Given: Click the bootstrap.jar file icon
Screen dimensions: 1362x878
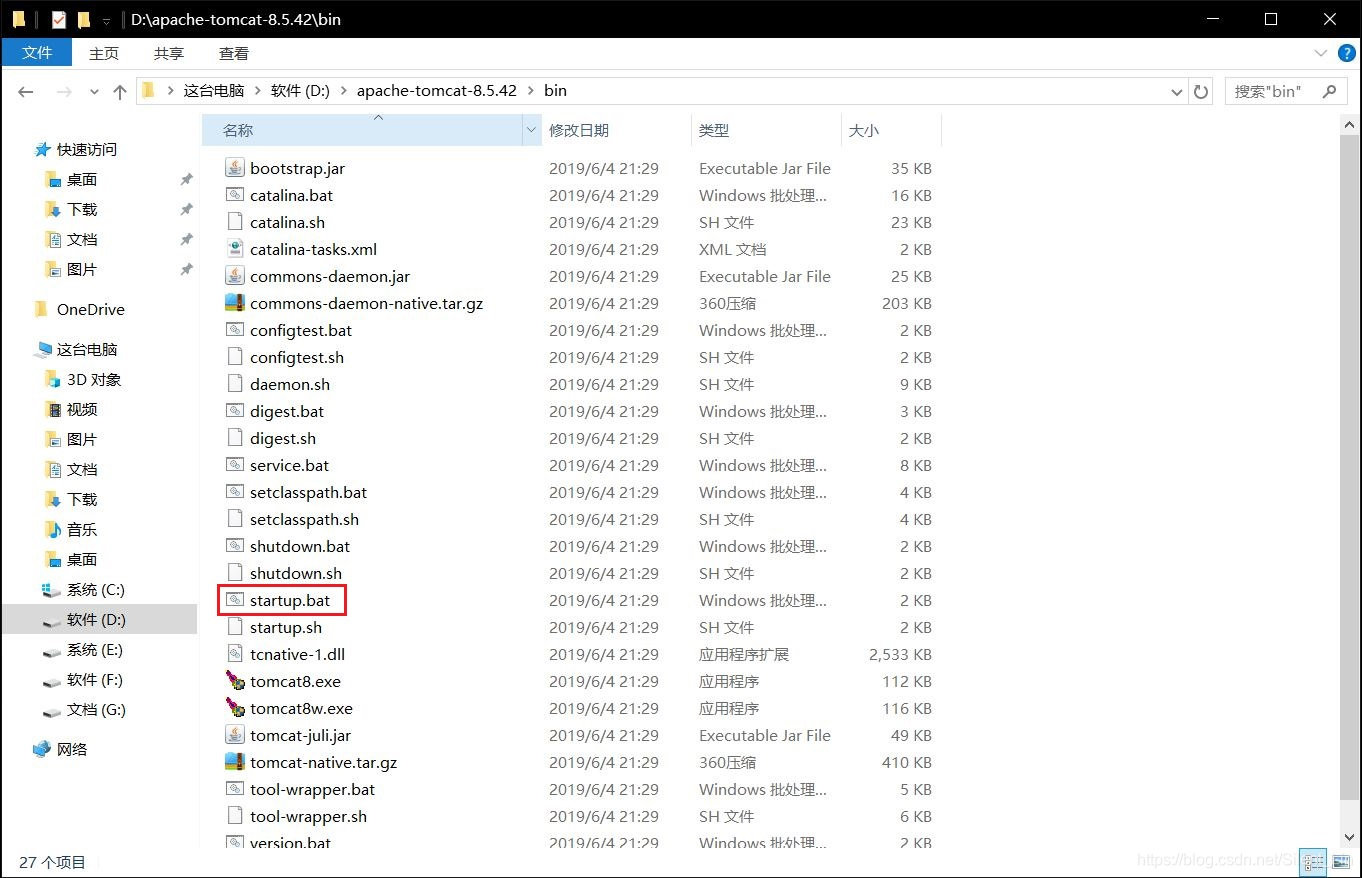Looking at the screenshot, I should [235, 168].
